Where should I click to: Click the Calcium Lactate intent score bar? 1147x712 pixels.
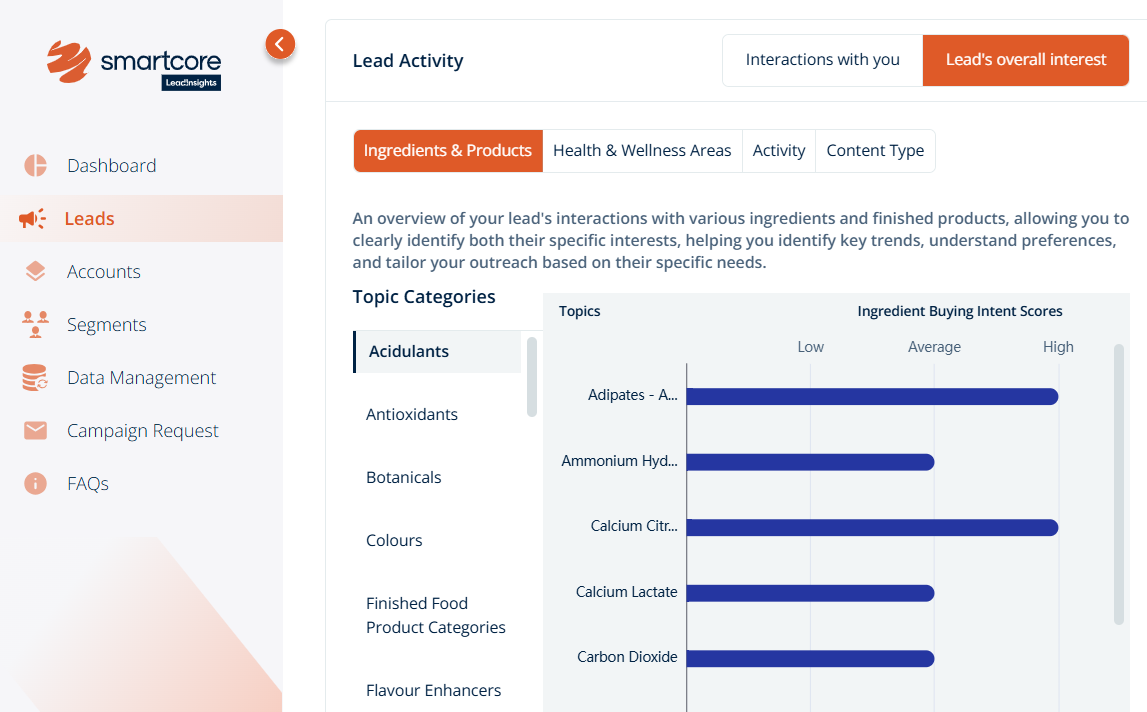click(x=810, y=593)
